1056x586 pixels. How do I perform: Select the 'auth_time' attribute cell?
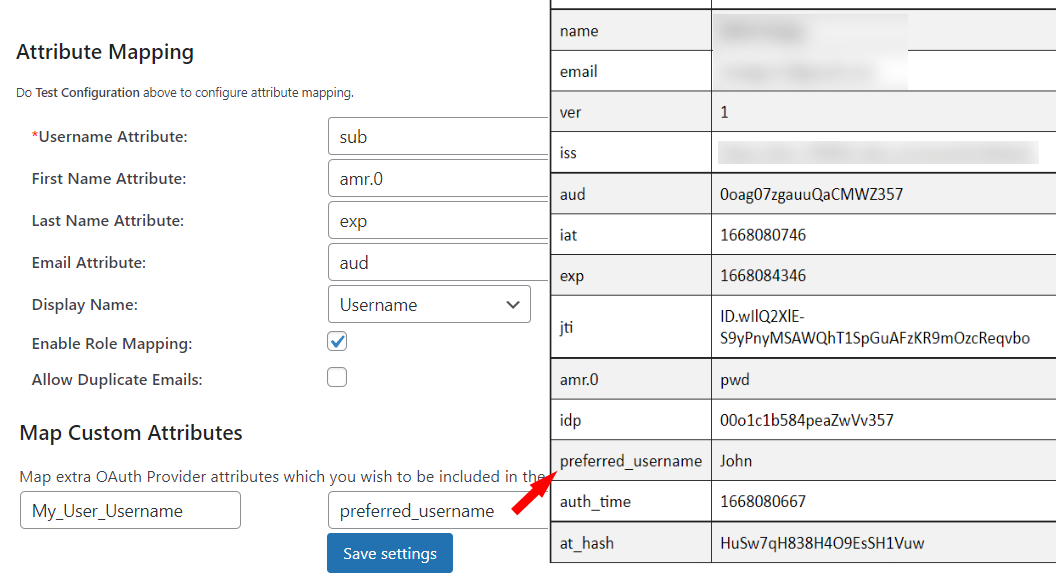click(x=631, y=501)
